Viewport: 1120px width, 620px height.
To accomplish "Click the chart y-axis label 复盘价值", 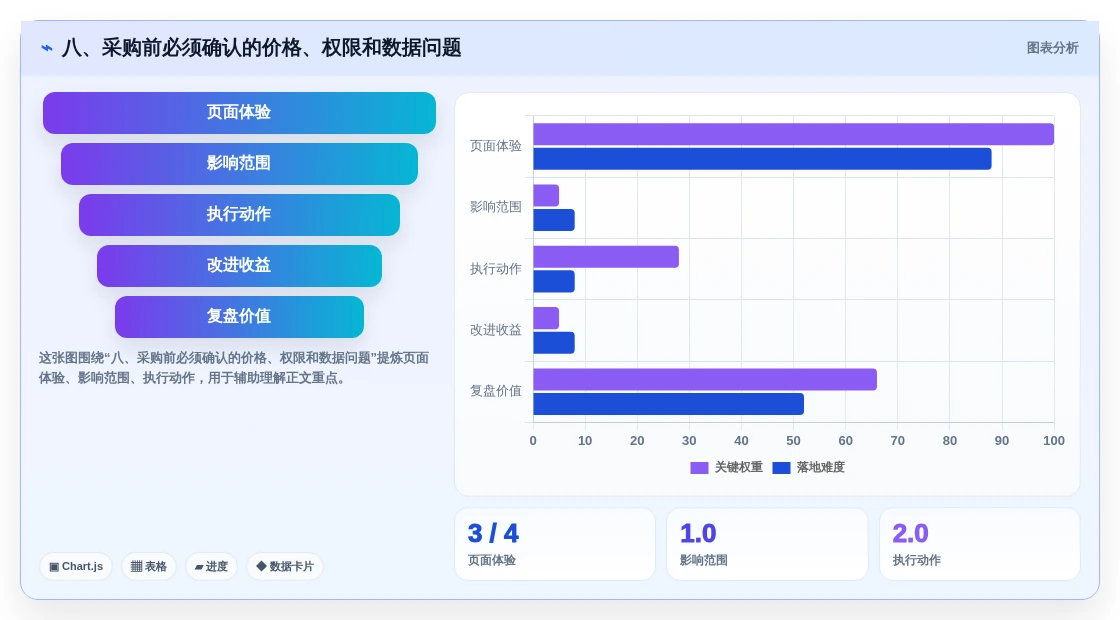I will (x=496, y=391).
